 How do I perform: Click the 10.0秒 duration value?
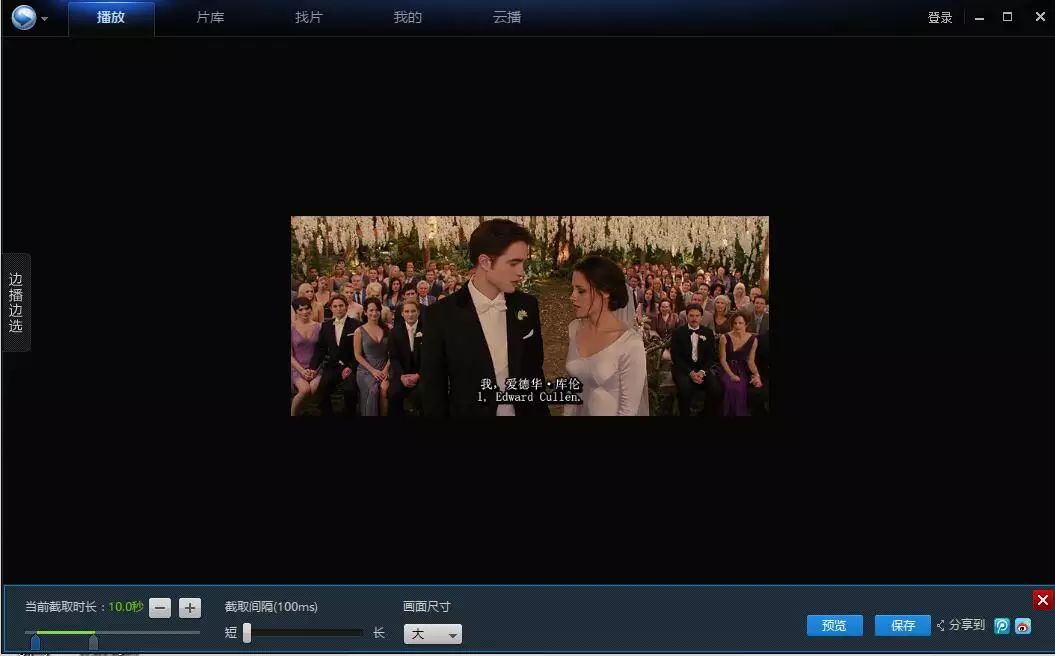click(126, 607)
